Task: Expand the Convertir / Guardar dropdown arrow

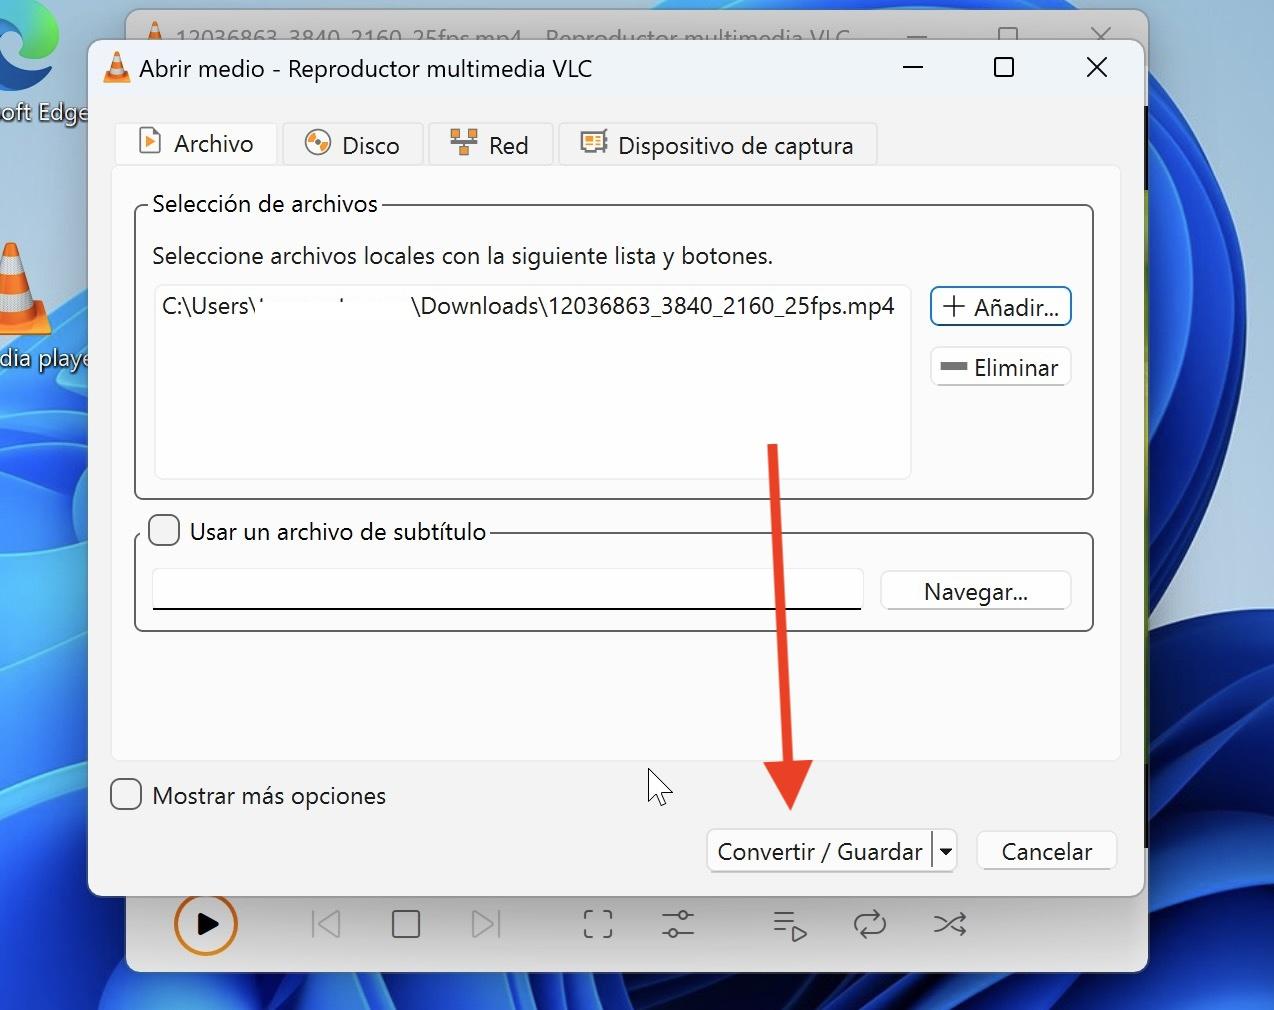Action: [945, 852]
